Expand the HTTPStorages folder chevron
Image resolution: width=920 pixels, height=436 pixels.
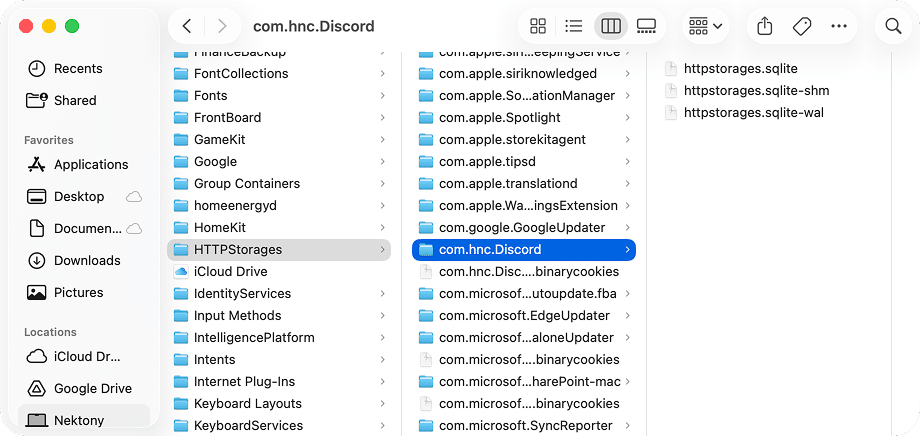(383, 249)
